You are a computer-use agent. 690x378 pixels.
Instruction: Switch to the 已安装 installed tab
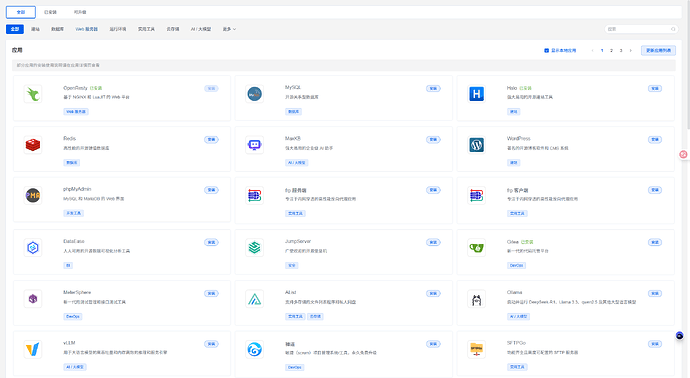(x=50, y=12)
